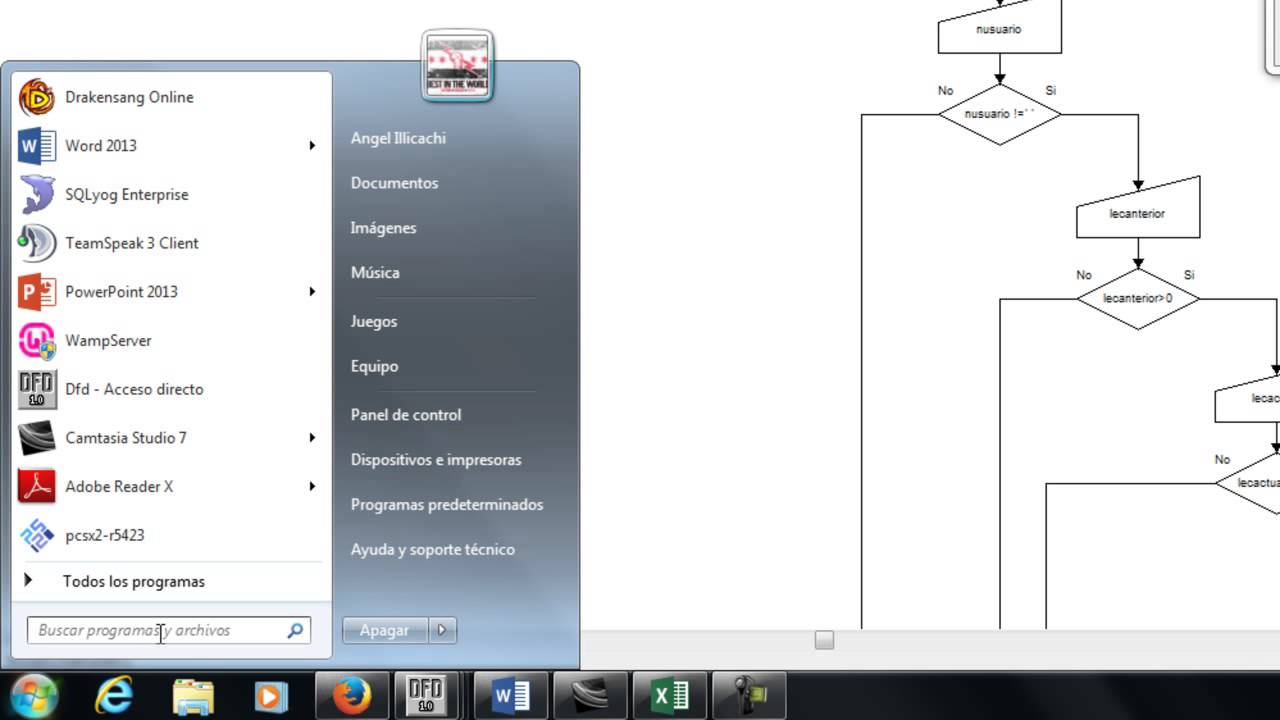Screen dimensions: 1280x720
Task: Launch Drakensang Online from Start menu
Action: click(x=170, y=97)
